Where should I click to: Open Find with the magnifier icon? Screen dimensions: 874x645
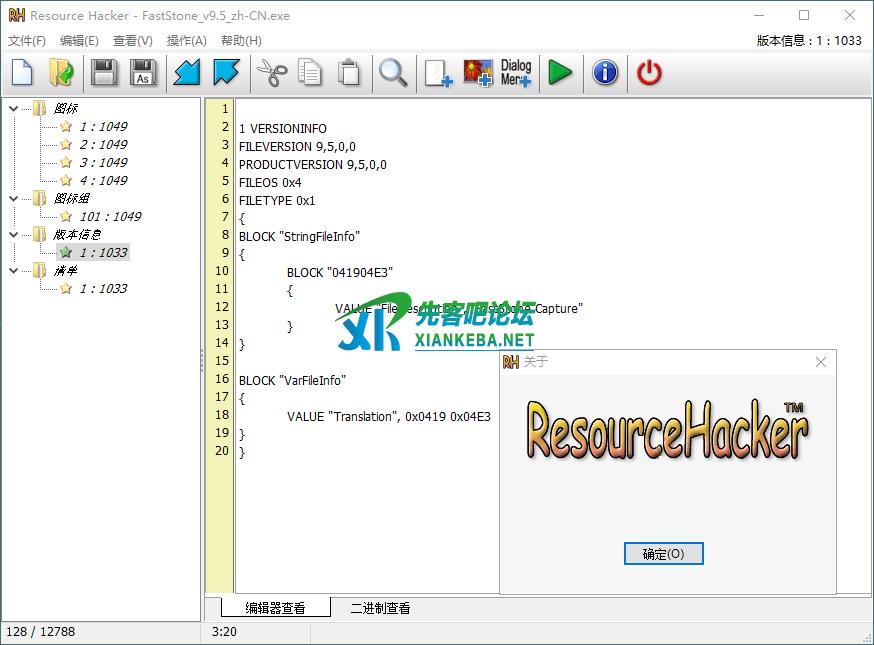pyautogui.click(x=392, y=73)
